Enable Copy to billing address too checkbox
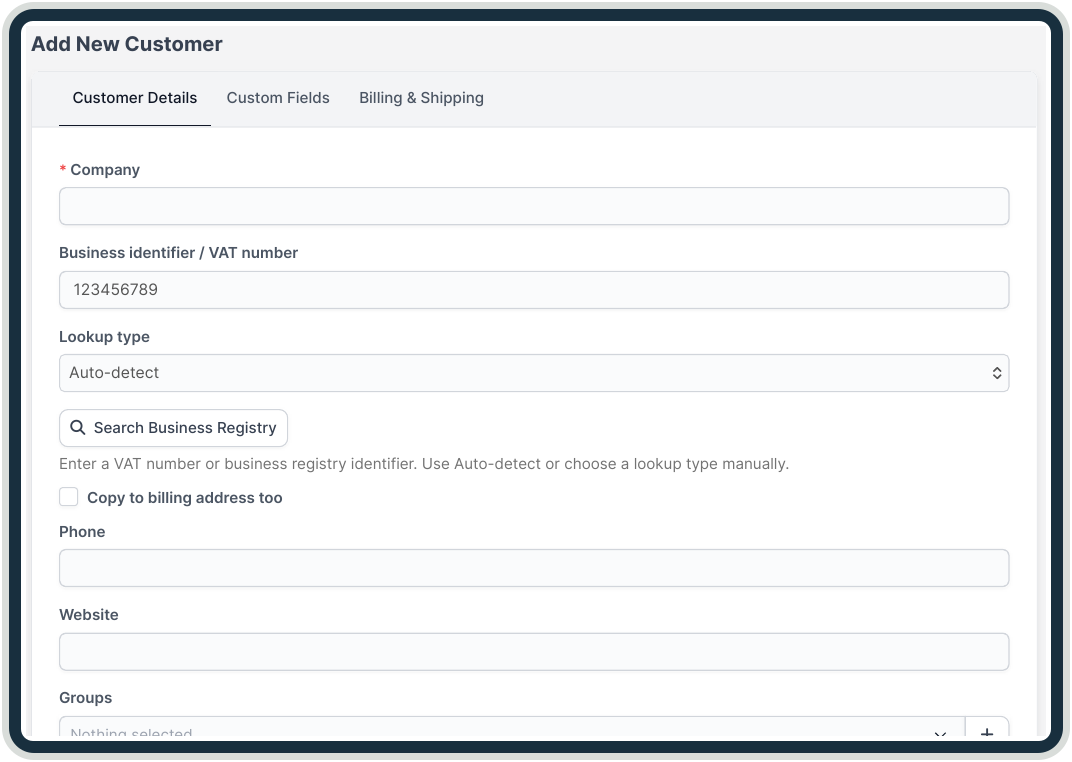The width and height of the screenshot is (1072, 762). point(68,497)
